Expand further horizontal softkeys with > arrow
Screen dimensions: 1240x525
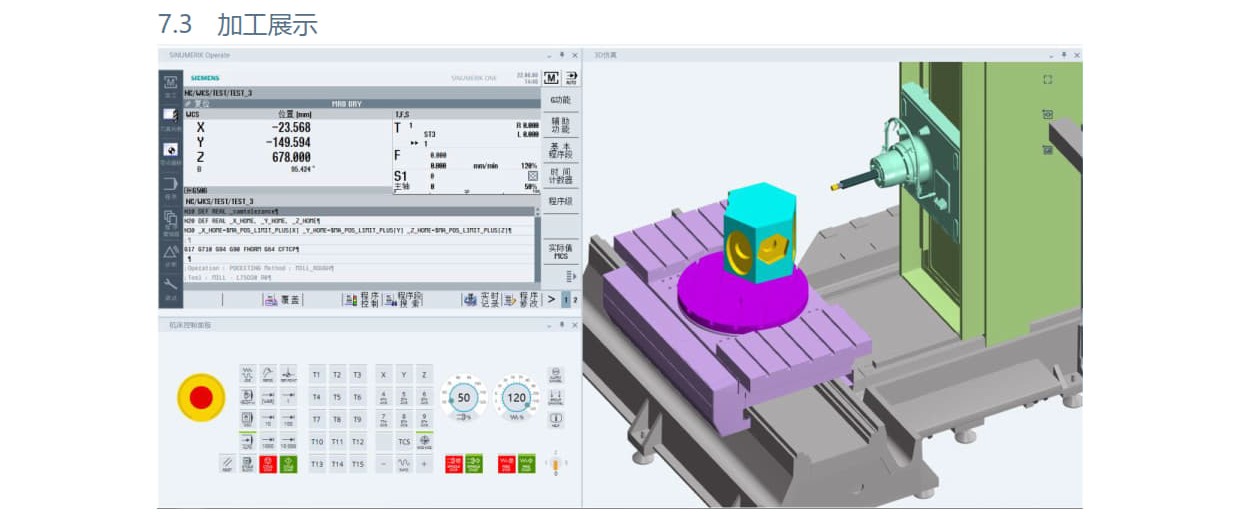click(551, 298)
